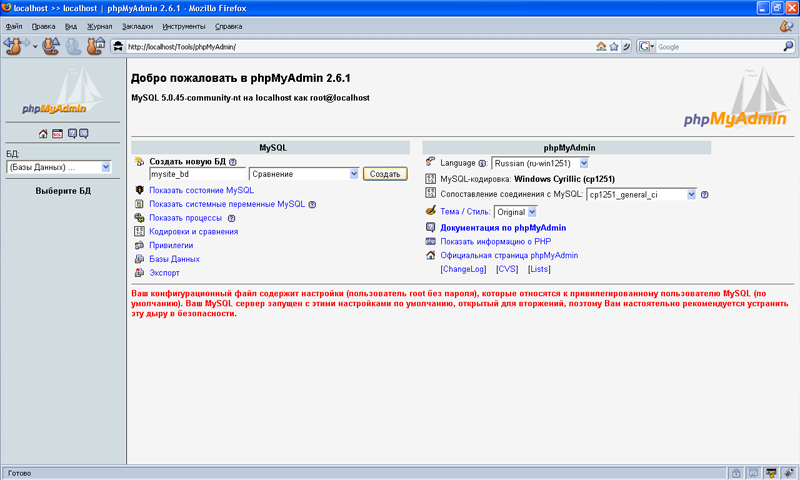
Task: Open the [Lists] link
Action: [x=539, y=269]
